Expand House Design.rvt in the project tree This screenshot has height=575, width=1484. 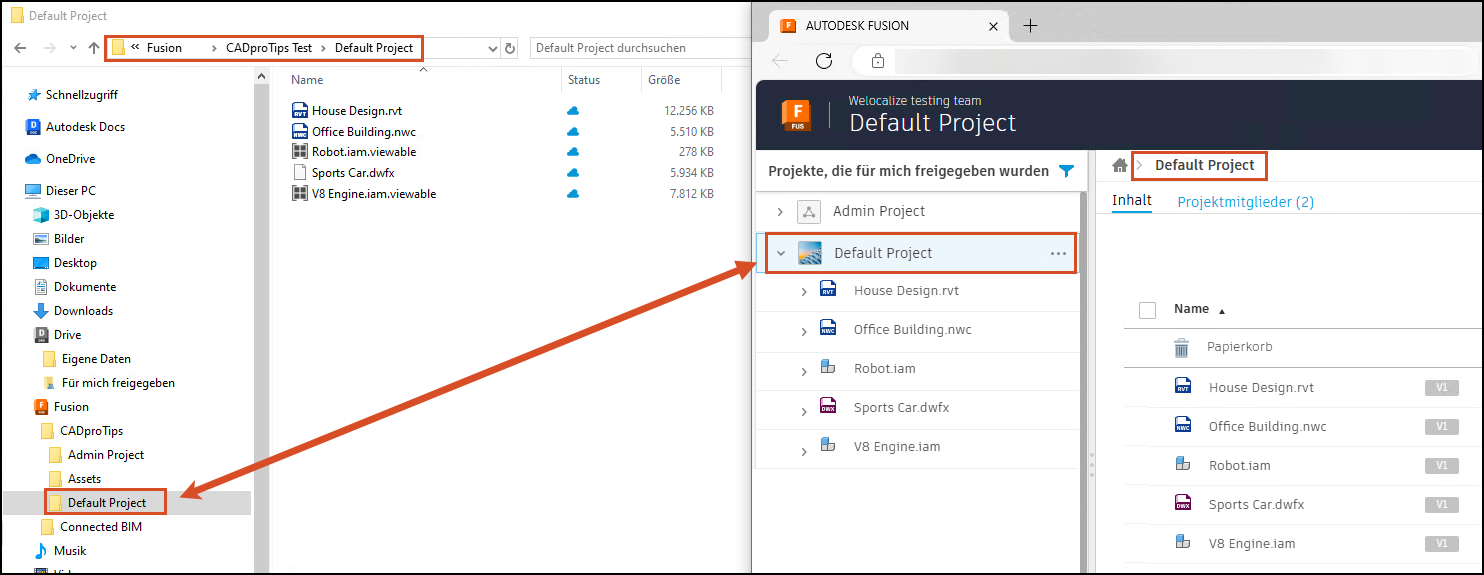804,292
